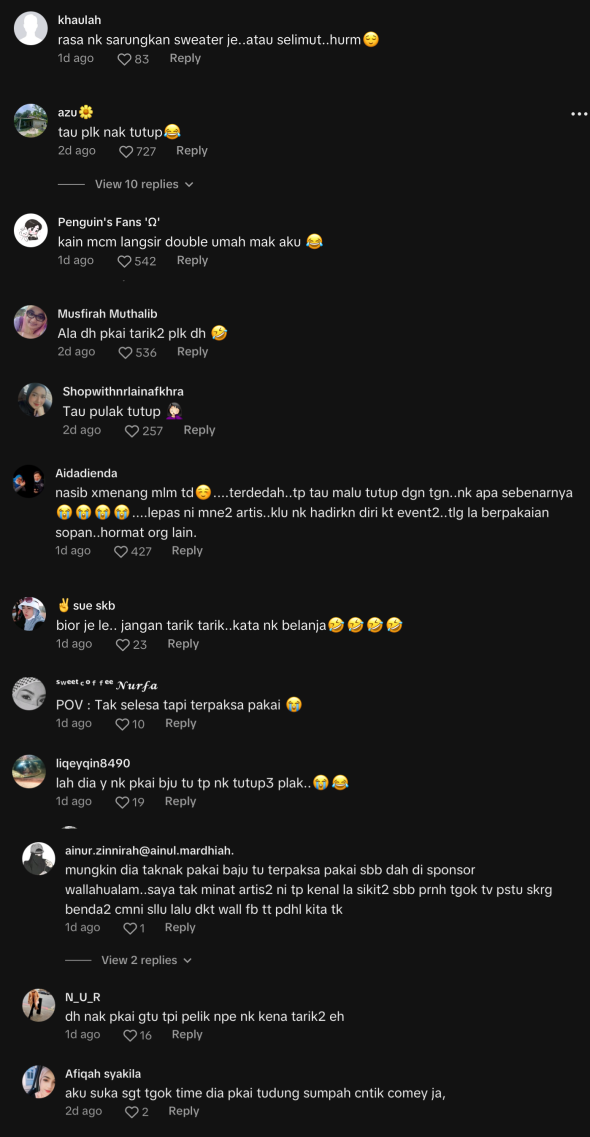Tap heart icon on azu's comment
590x1137 pixels.
pyautogui.click(x=126, y=152)
